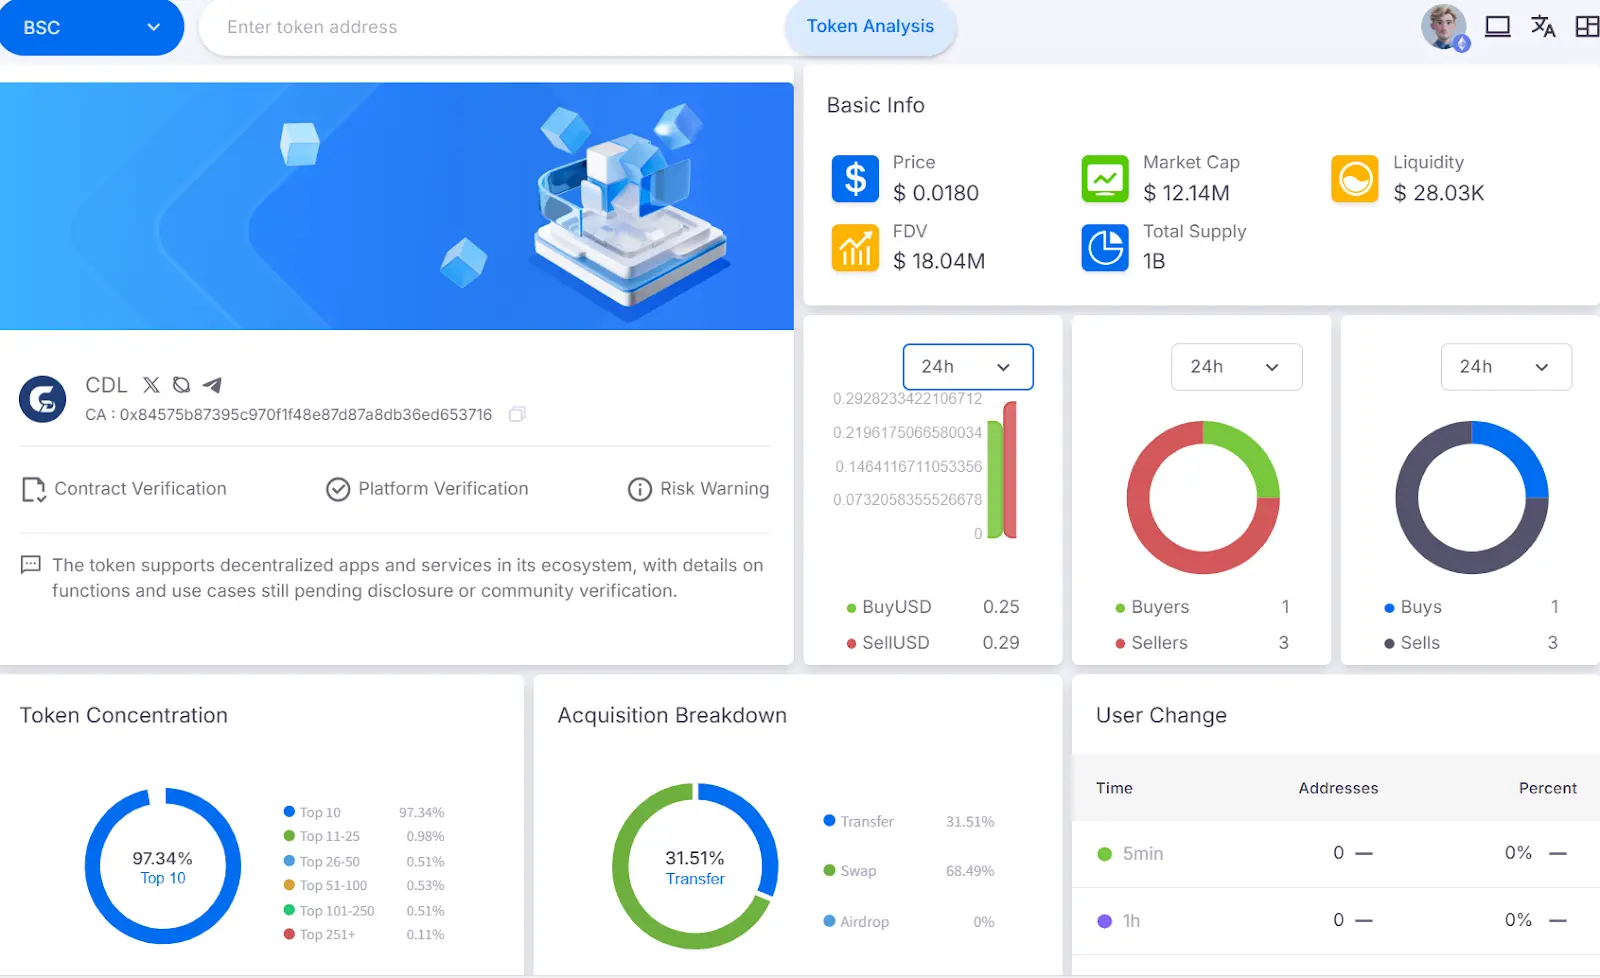Select Swap legend in Acquisition Breakdown
The width and height of the screenshot is (1600, 978).
(857, 871)
